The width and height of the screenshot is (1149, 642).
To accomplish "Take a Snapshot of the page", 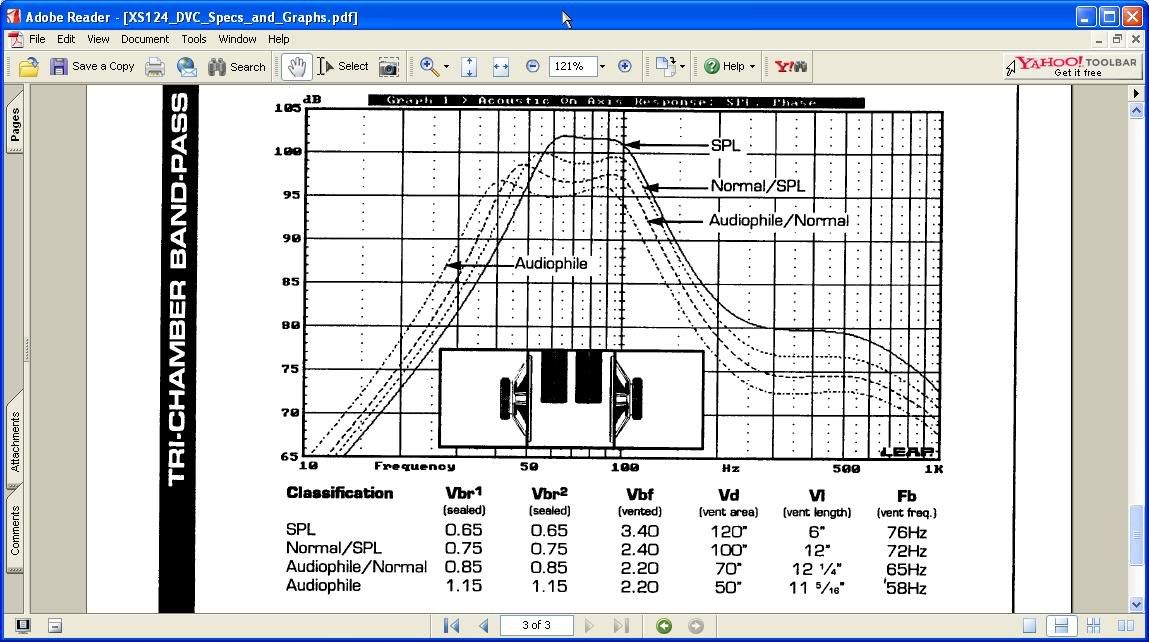I will pyautogui.click(x=388, y=66).
